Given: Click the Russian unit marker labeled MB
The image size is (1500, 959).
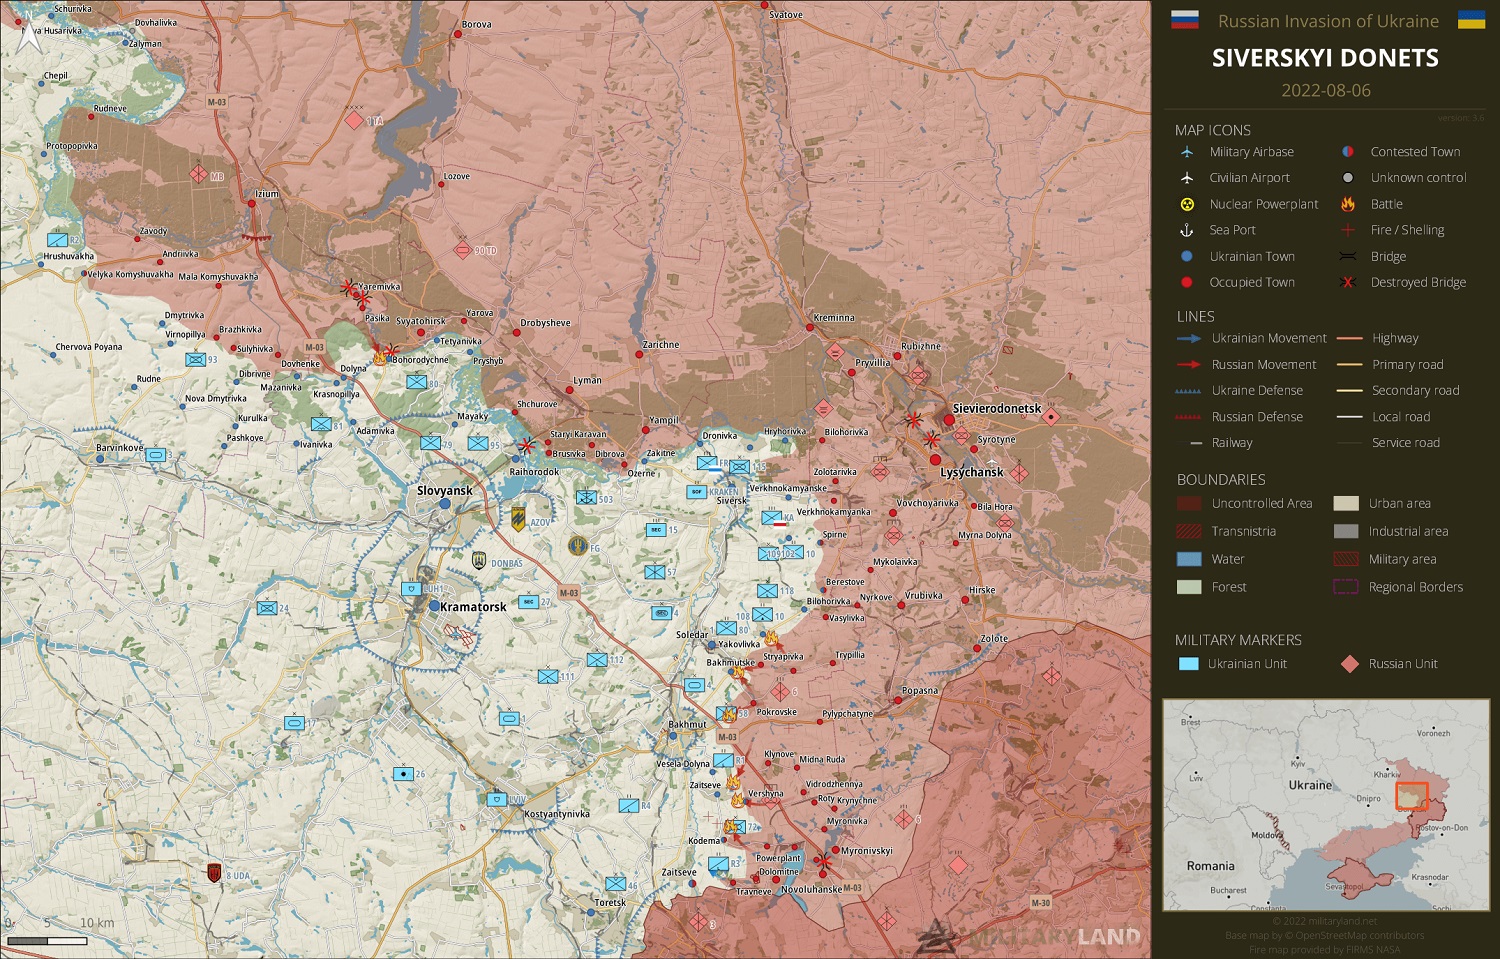Looking at the screenshot, I should click(199, 175).
